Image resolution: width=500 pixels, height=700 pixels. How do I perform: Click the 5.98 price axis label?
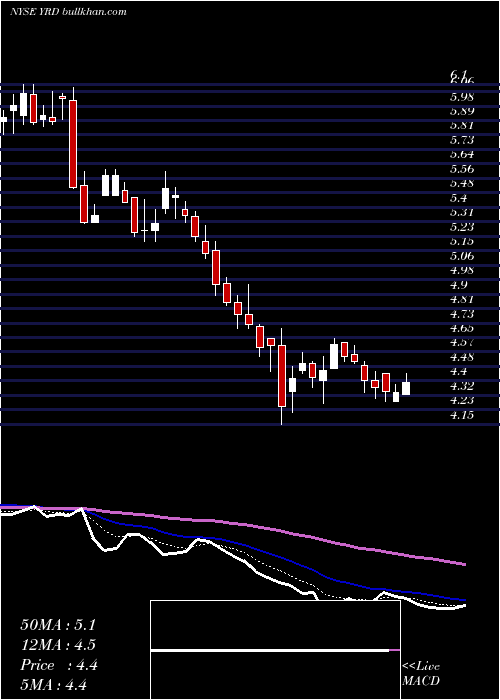coord(462,96)
